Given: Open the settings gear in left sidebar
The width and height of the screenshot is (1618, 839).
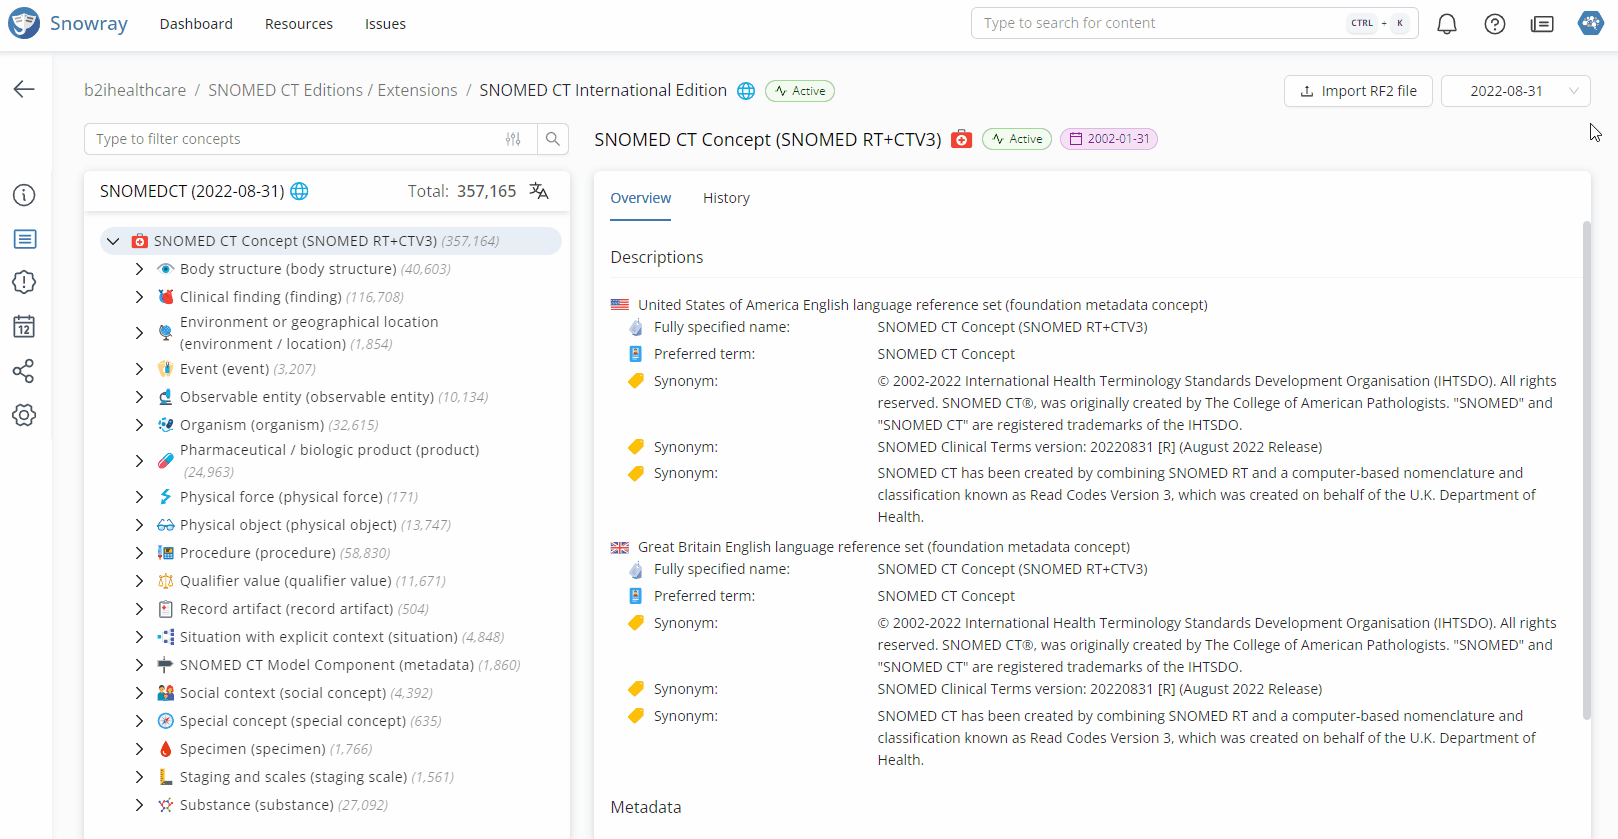Looking at the screenshot, I should click(24, 415).
